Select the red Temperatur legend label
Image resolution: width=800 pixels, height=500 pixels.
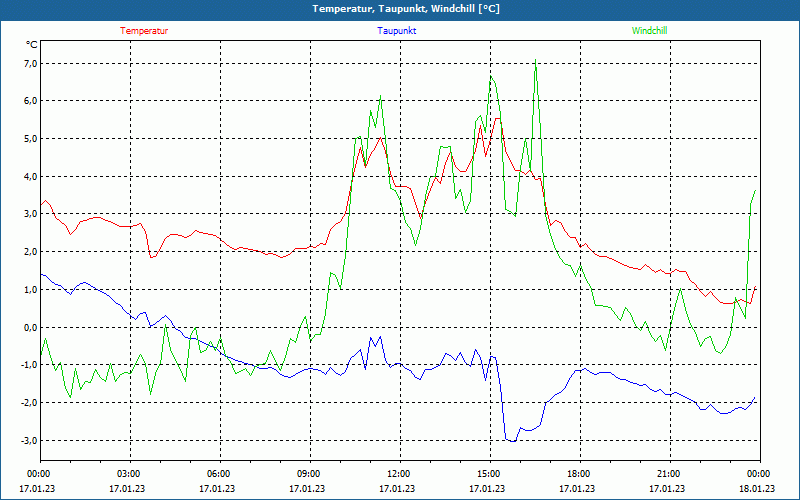144,31
